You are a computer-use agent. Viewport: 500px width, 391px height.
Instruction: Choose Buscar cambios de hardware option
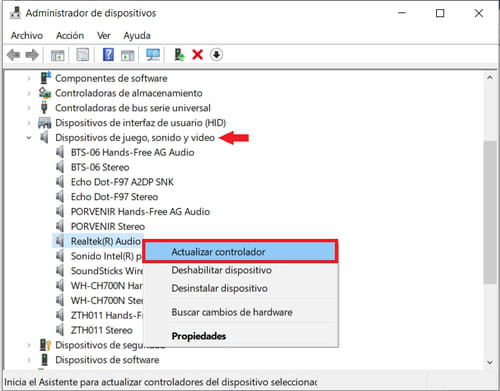coord(240,312)
